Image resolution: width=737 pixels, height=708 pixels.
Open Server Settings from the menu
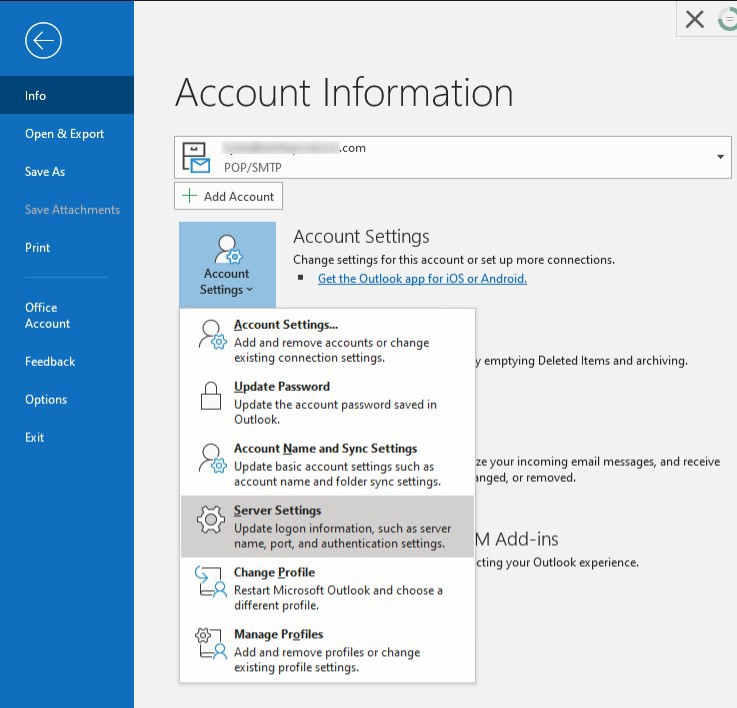tap(327, 526)
